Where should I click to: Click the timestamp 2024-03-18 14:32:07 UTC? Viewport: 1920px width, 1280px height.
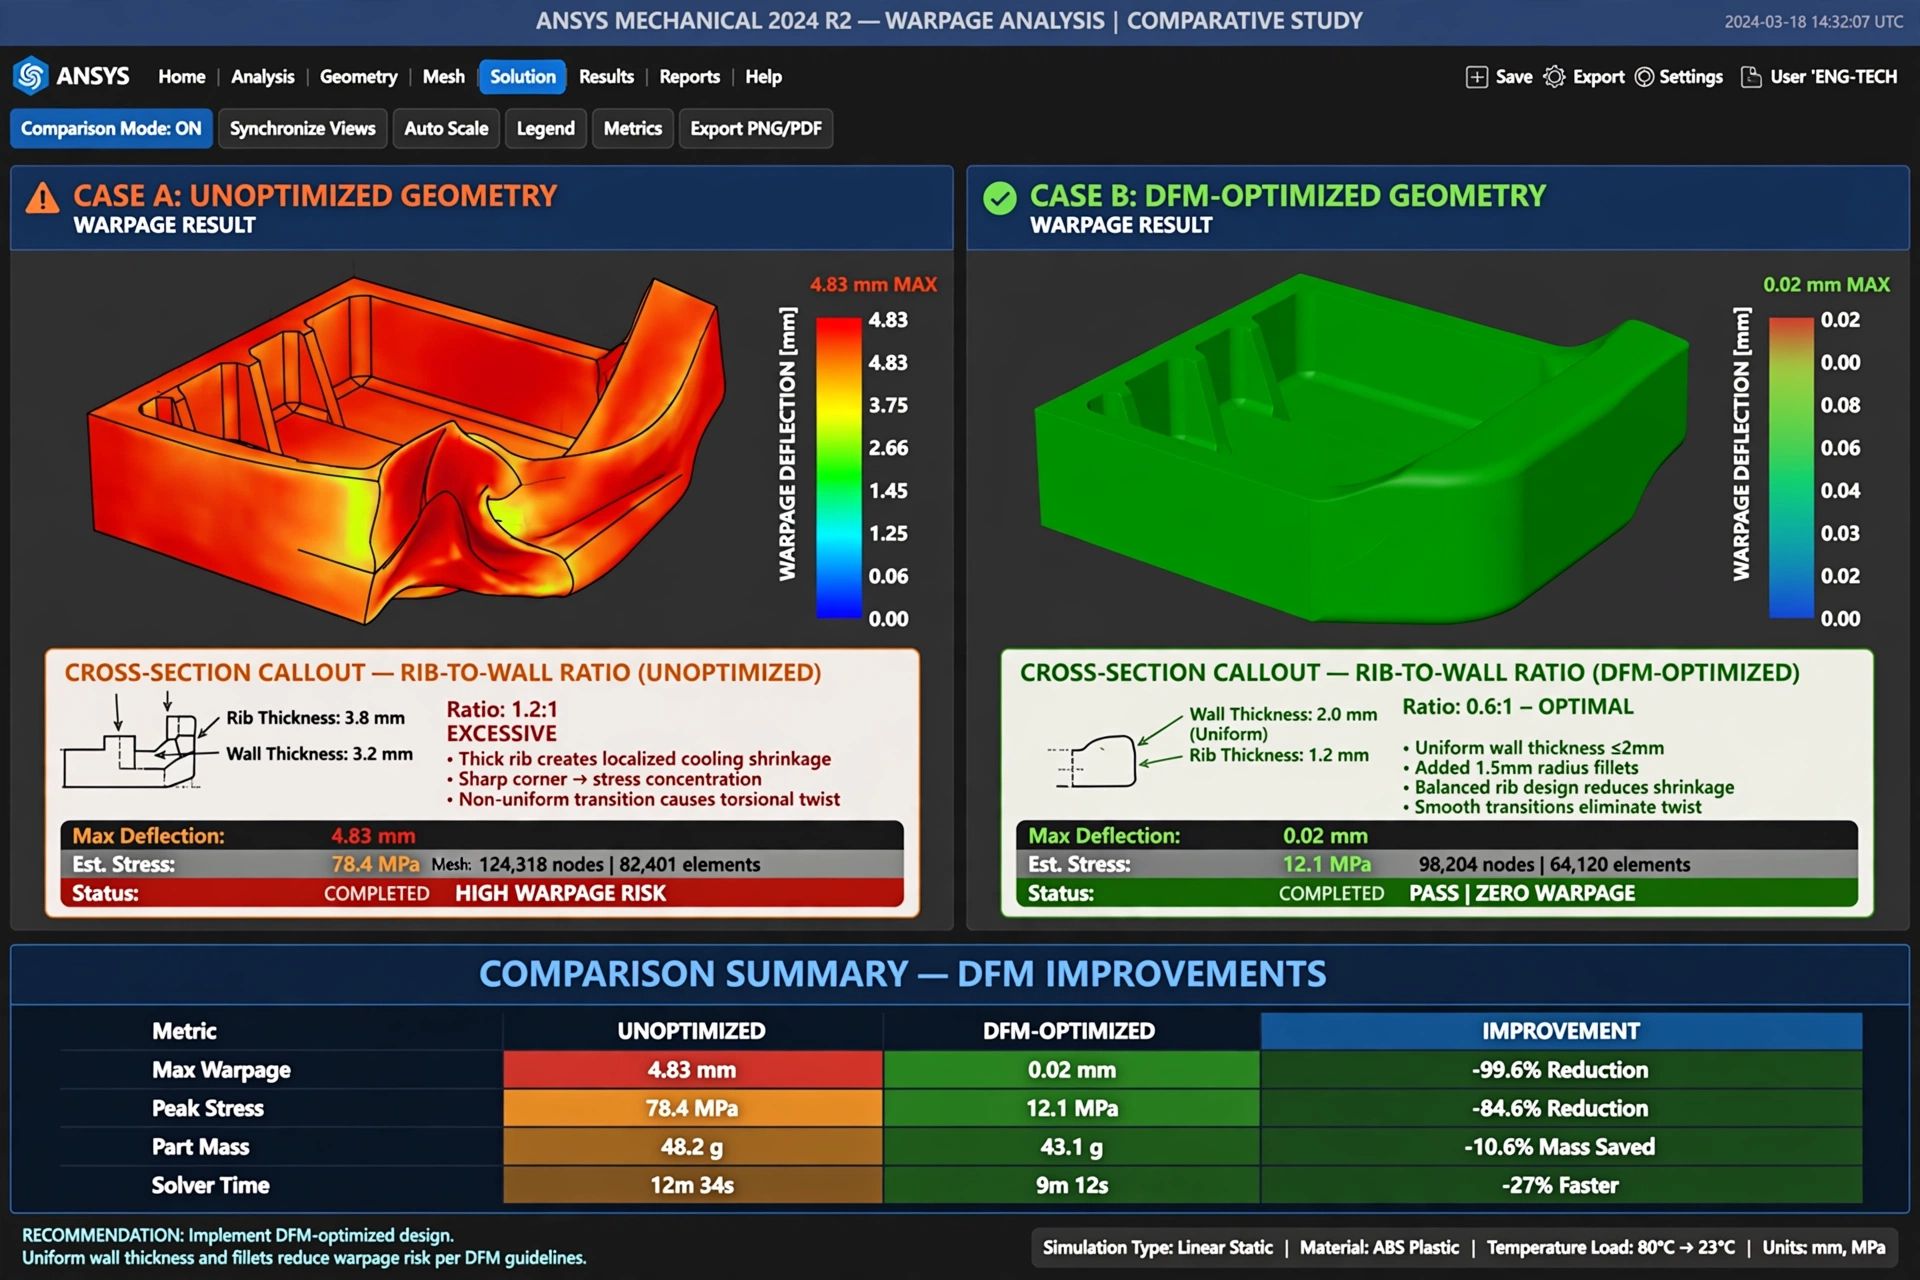coord(1813,21)
